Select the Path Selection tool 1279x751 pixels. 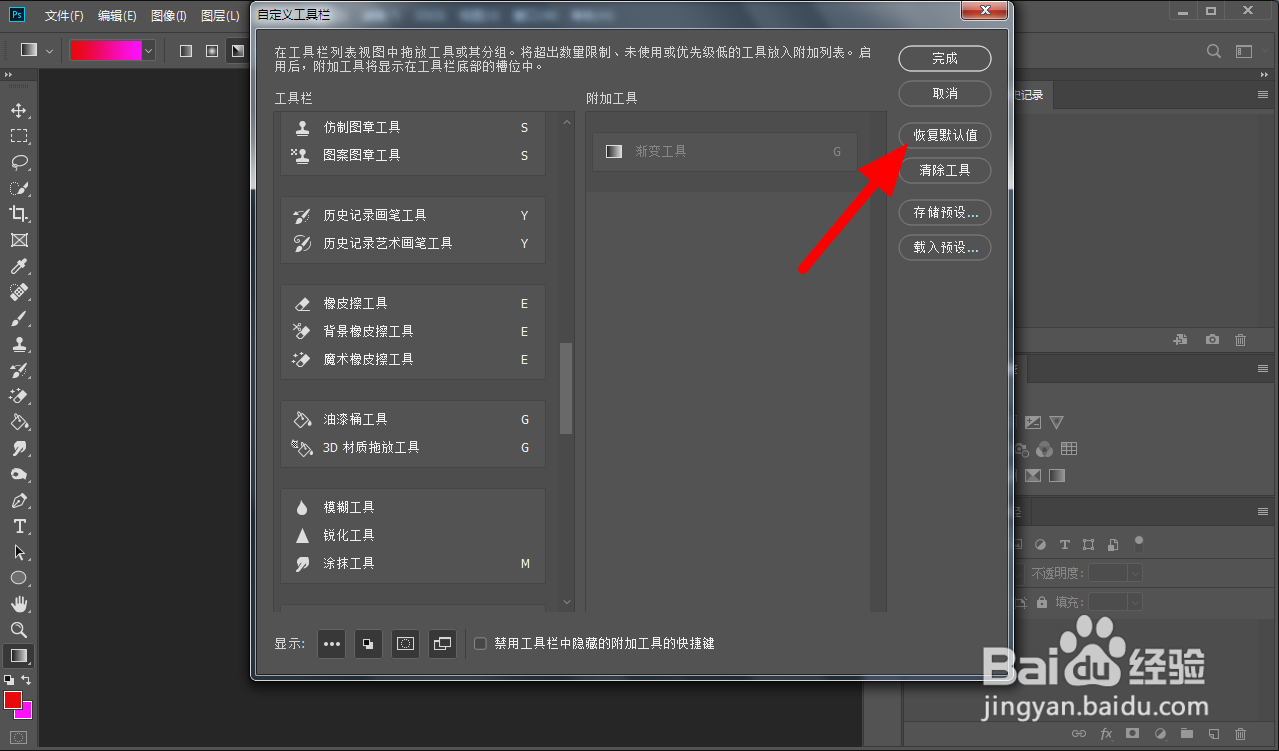click(x=19, y=552)
